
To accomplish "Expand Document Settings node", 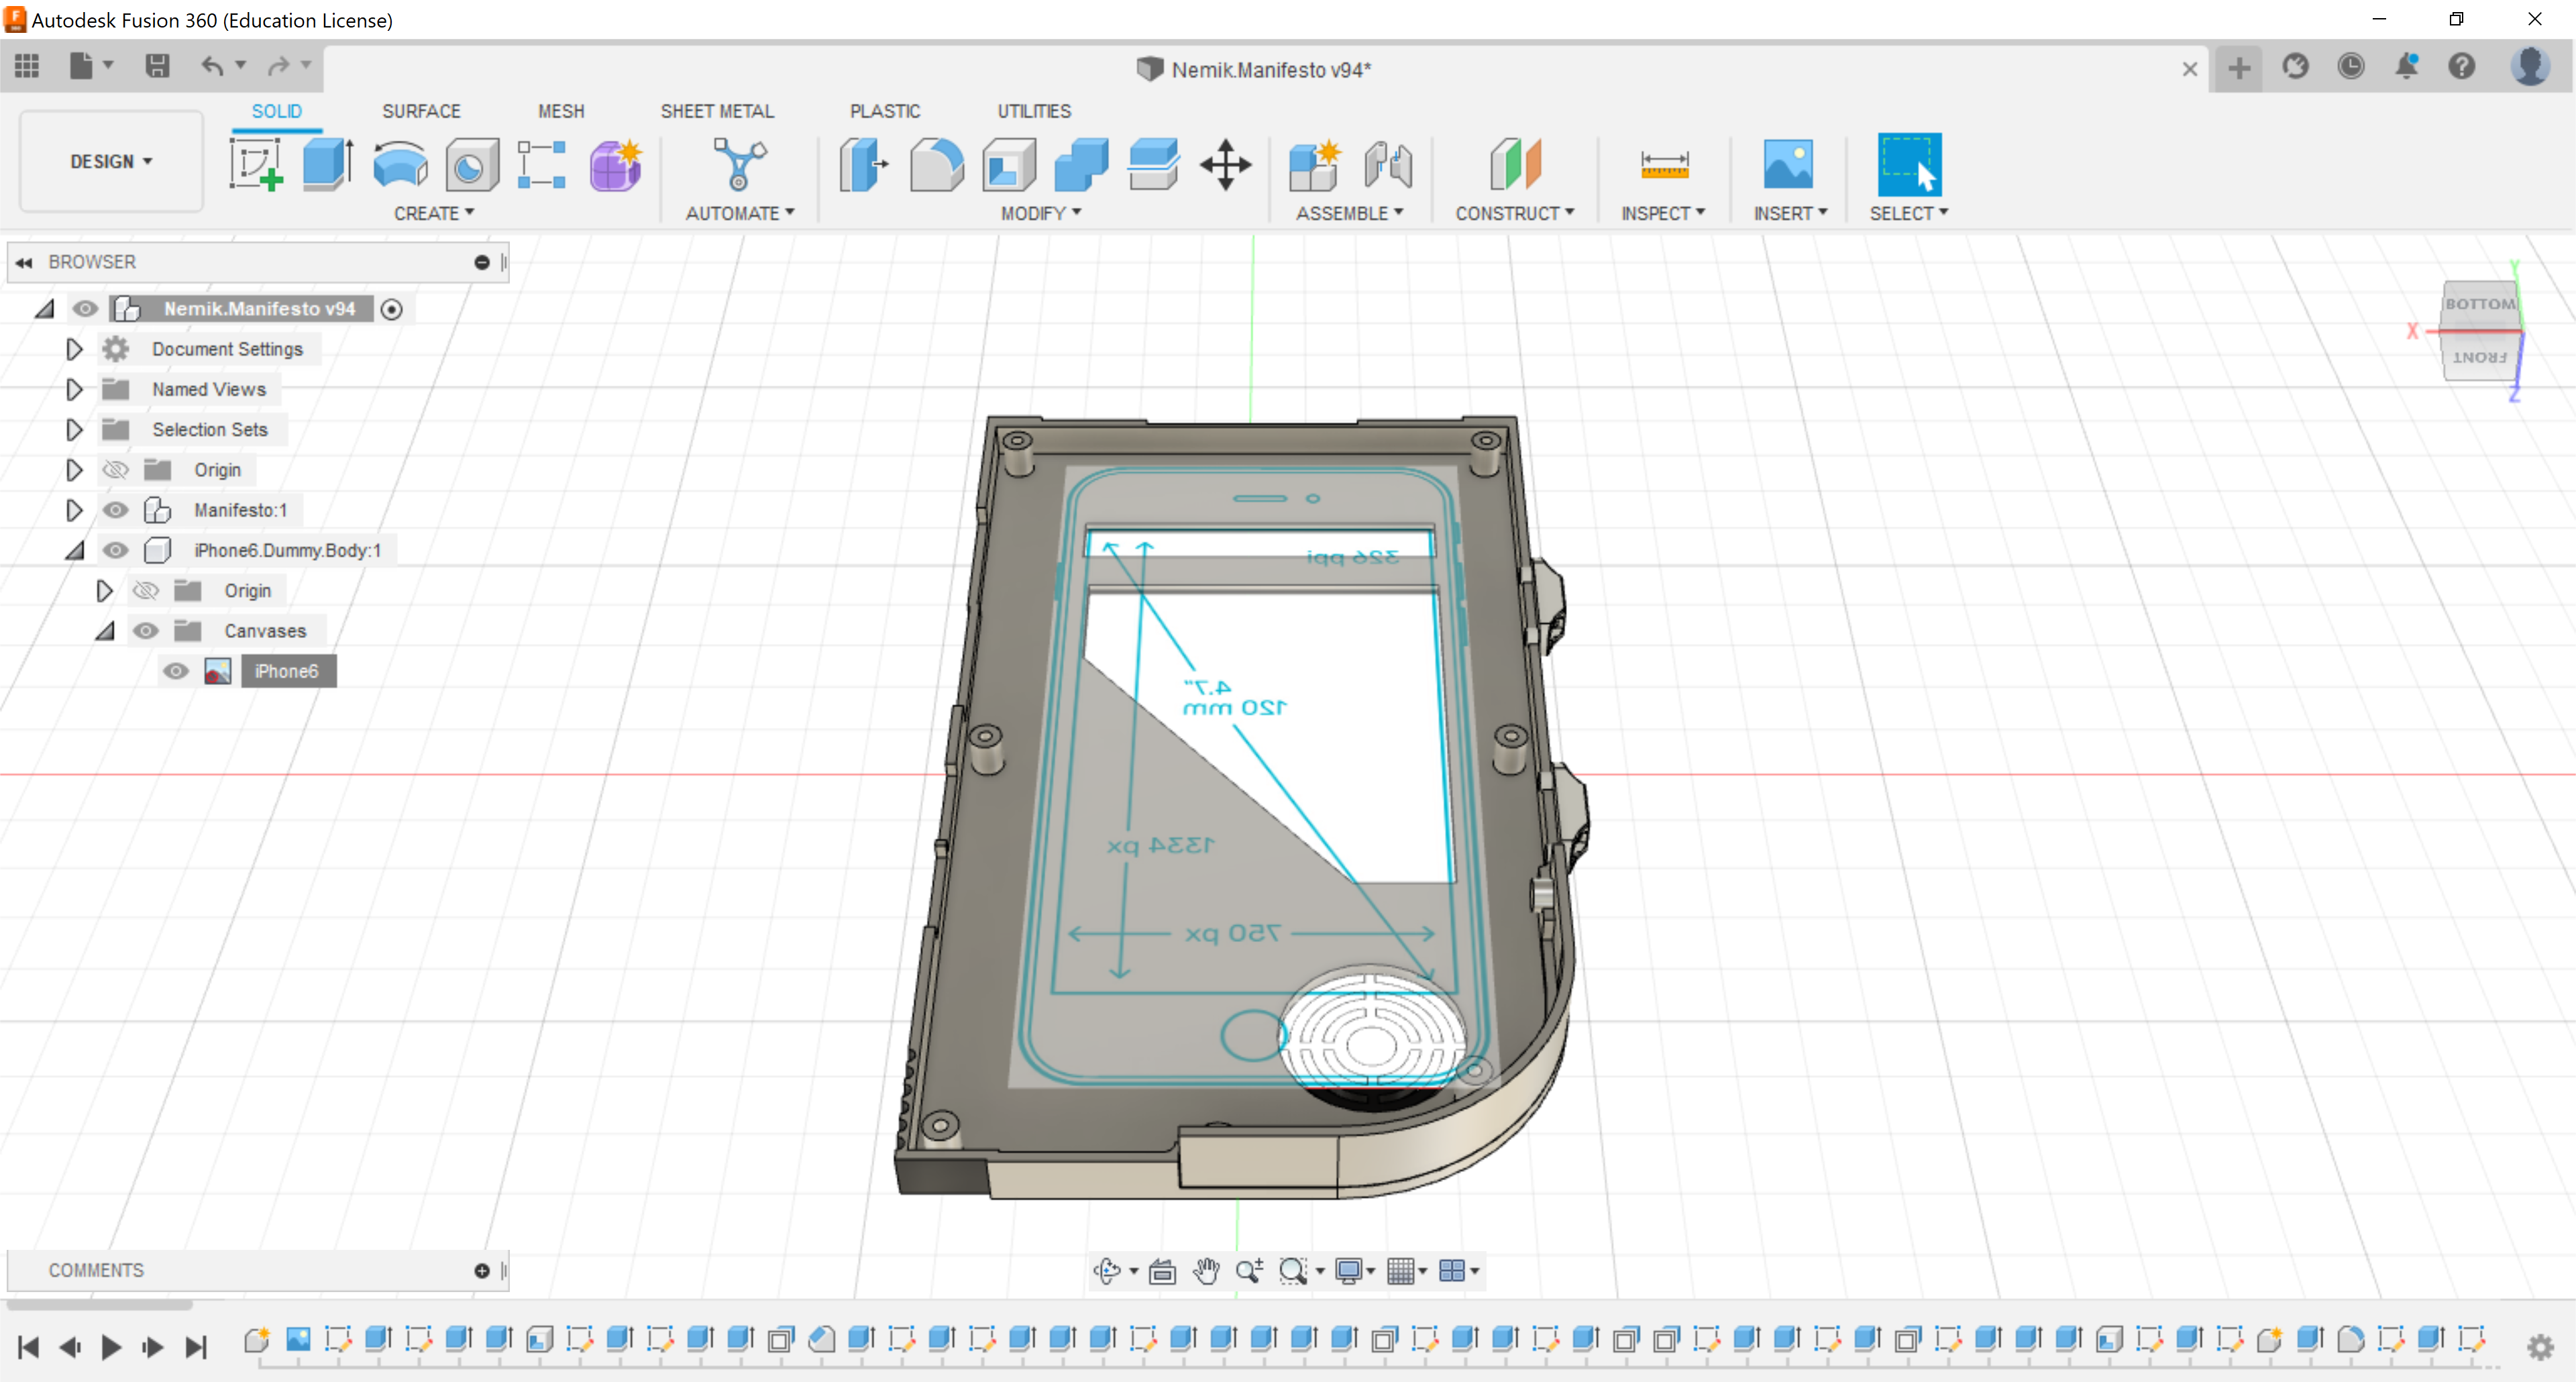I will pos(74,349).
